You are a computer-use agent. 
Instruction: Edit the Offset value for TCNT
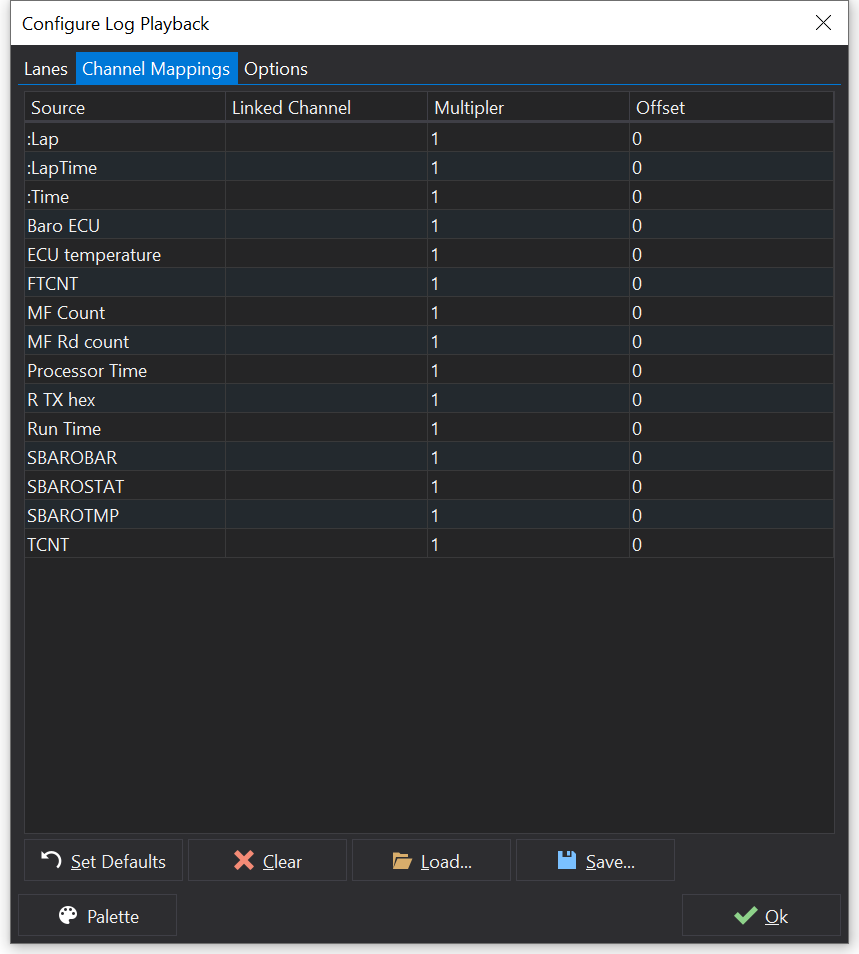[x=731, y=545]
